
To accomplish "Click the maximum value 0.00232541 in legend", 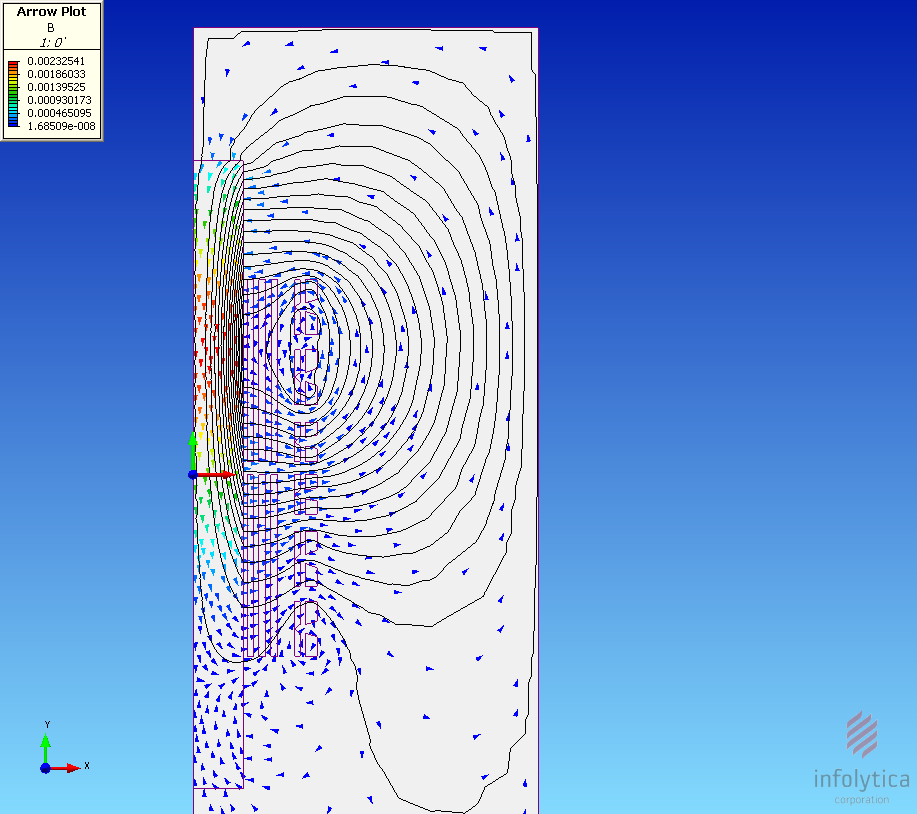I will [57, 61].
